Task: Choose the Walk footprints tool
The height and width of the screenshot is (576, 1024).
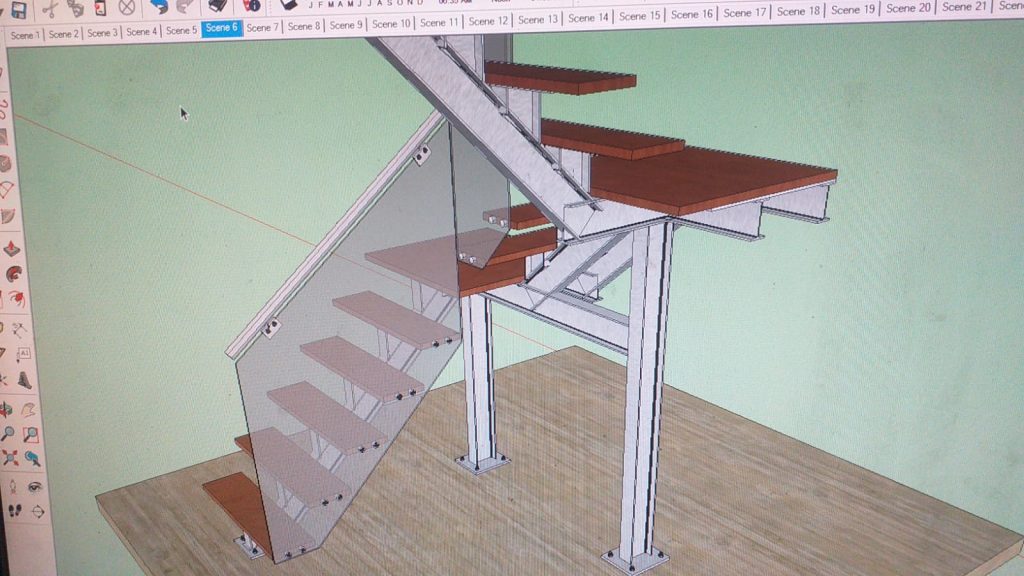Action: pos(14,510)
